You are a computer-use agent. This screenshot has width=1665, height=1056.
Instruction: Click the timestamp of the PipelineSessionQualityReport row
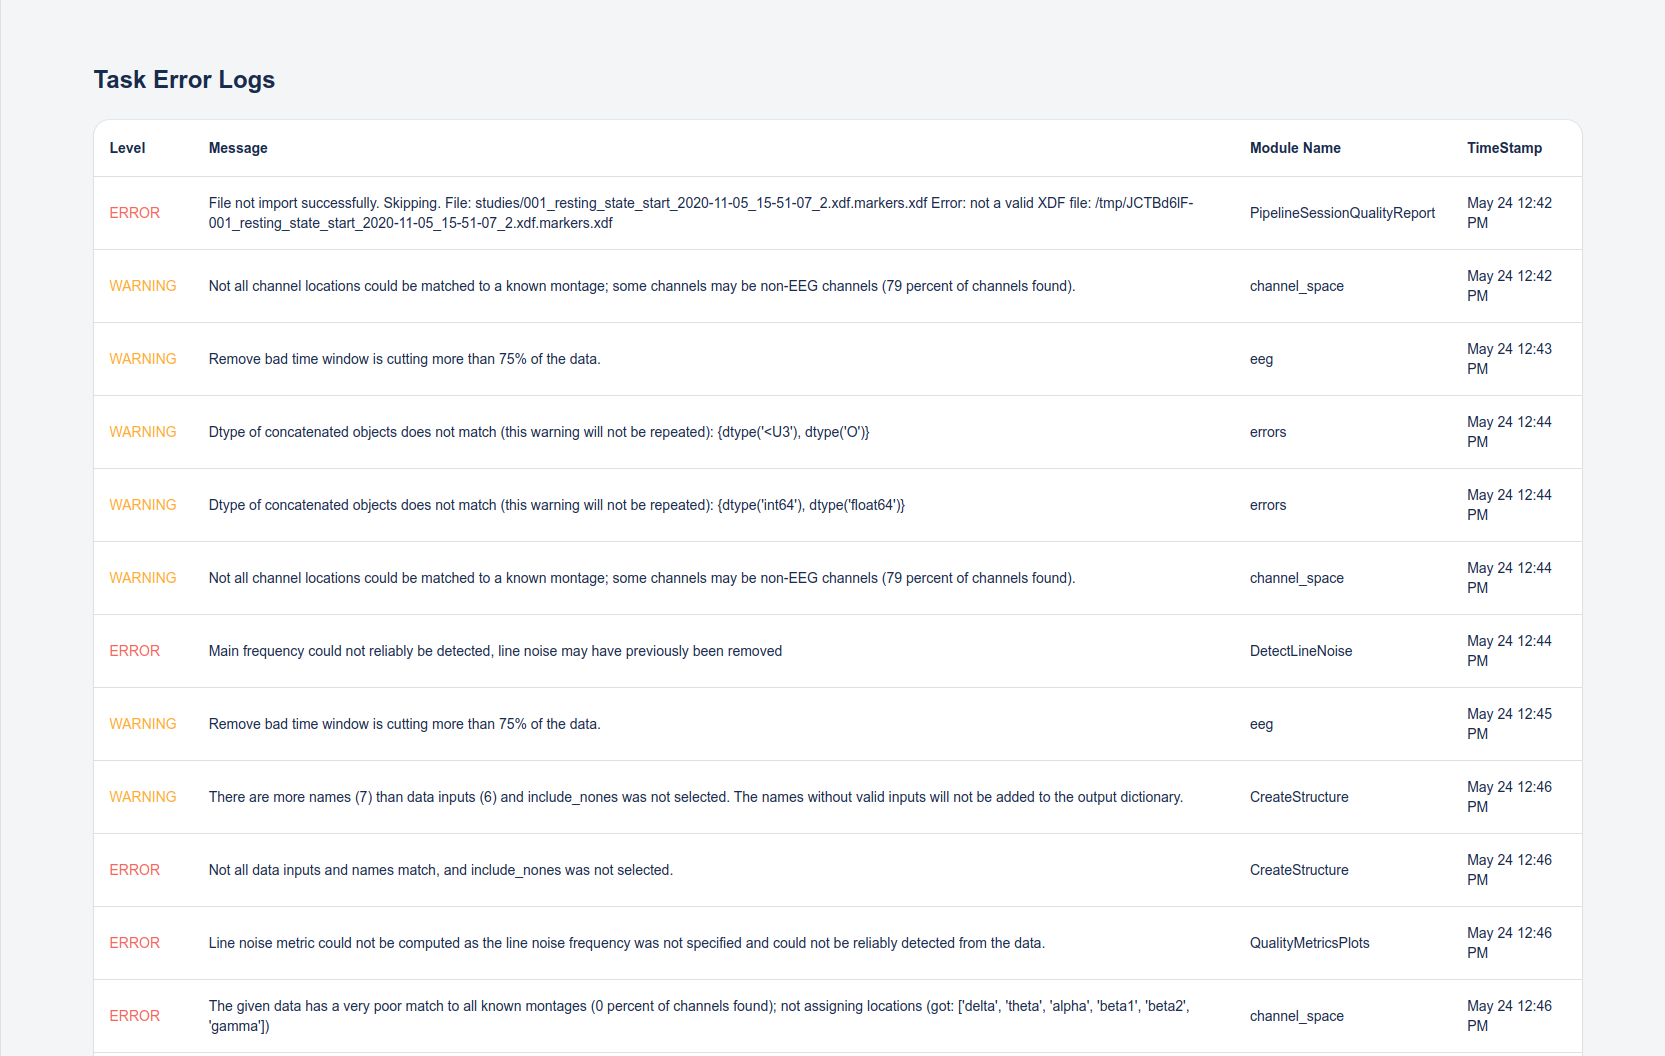pyautogui.click(x=1509, y=213)
